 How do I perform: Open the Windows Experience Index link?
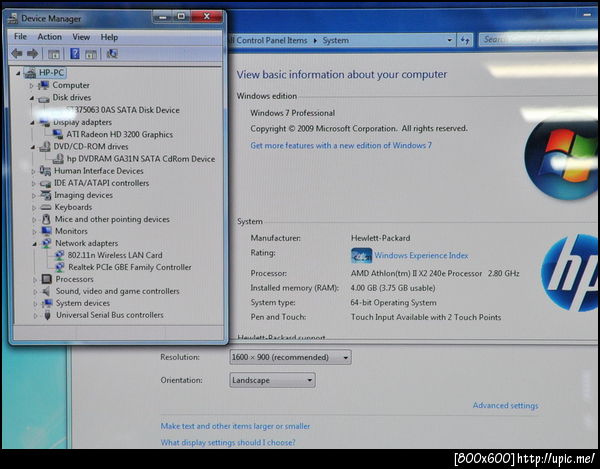coord(421,255)
